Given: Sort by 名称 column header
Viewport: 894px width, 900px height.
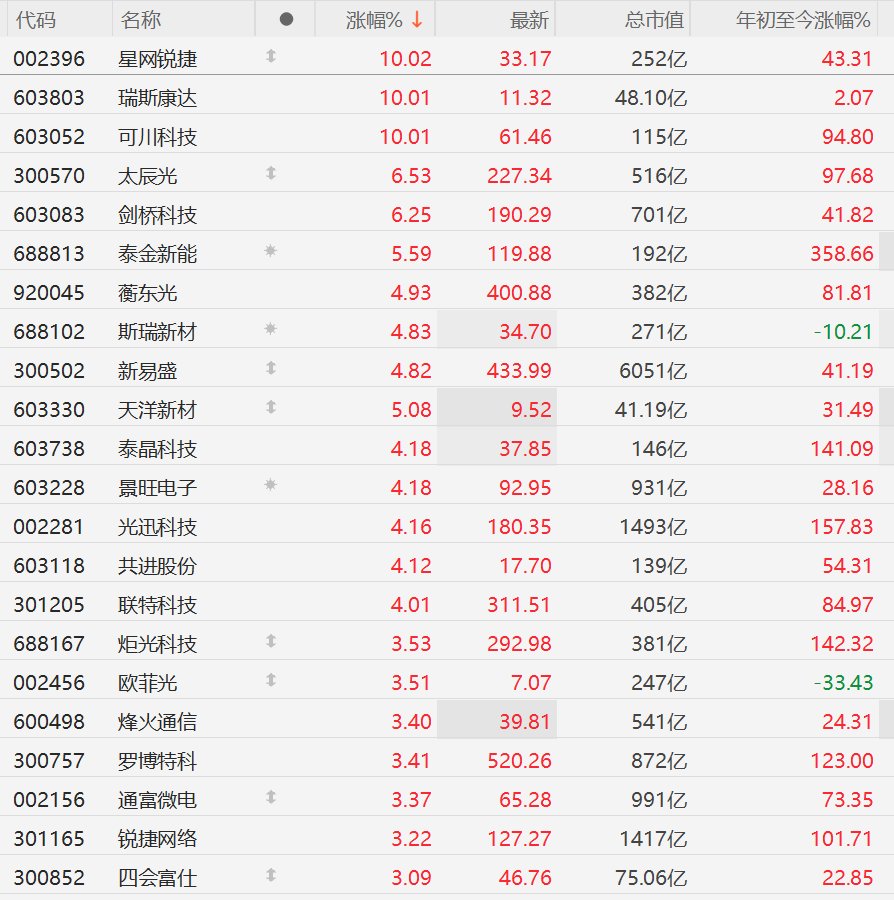Looking at the screenshot, I should [141, 20].
